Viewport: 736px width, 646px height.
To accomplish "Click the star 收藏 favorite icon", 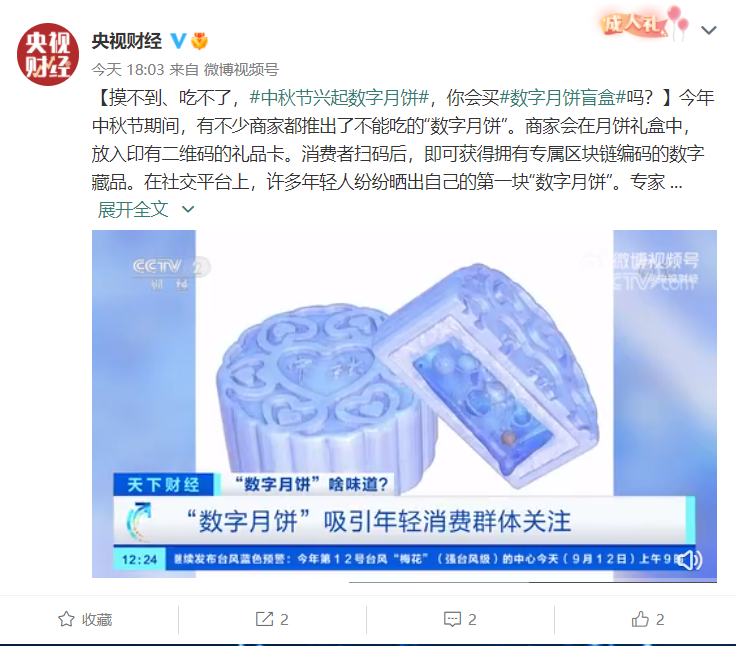I will click(66, 619).
